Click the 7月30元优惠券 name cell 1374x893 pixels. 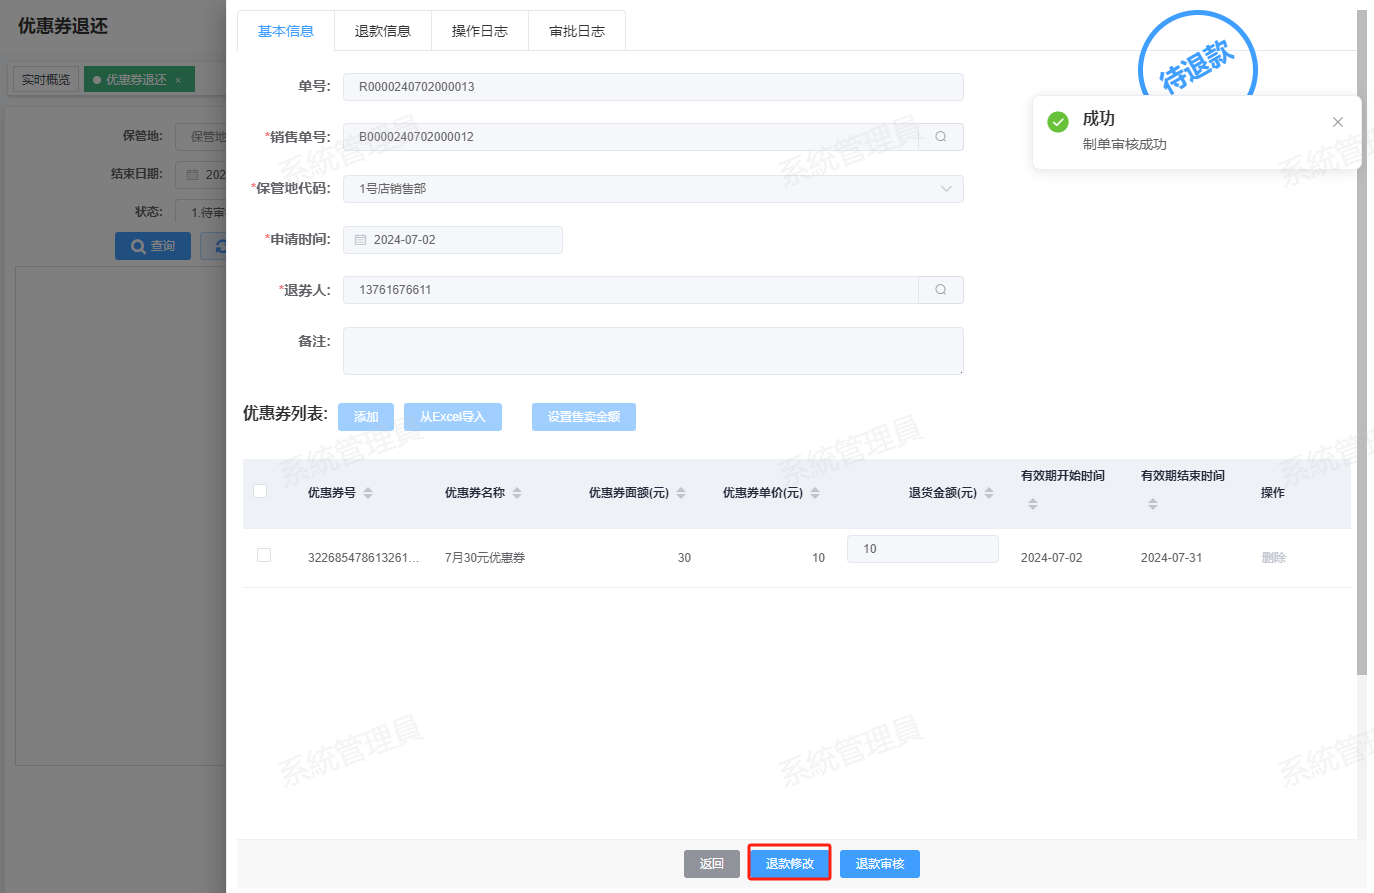485,558
